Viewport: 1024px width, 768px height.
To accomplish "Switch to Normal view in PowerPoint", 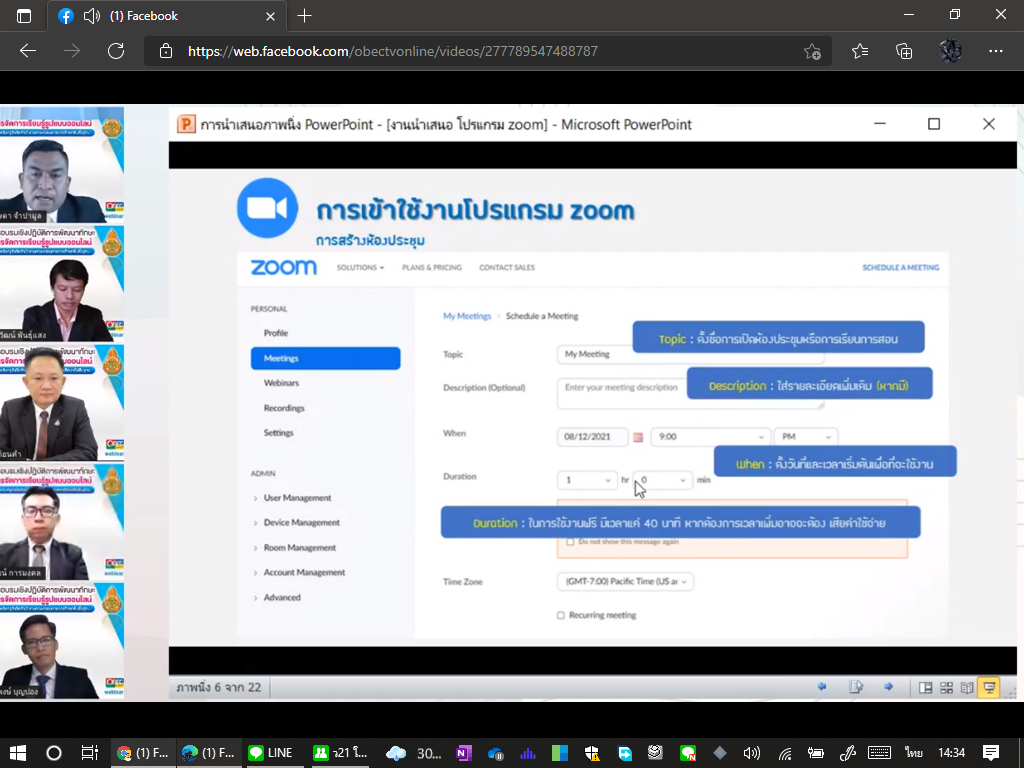I will point(925,687).
